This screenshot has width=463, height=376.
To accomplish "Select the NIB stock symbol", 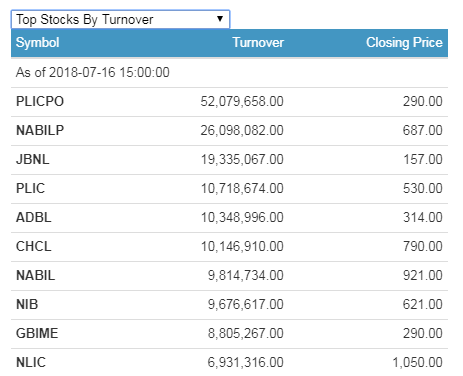I will click(x=27, y=304).
